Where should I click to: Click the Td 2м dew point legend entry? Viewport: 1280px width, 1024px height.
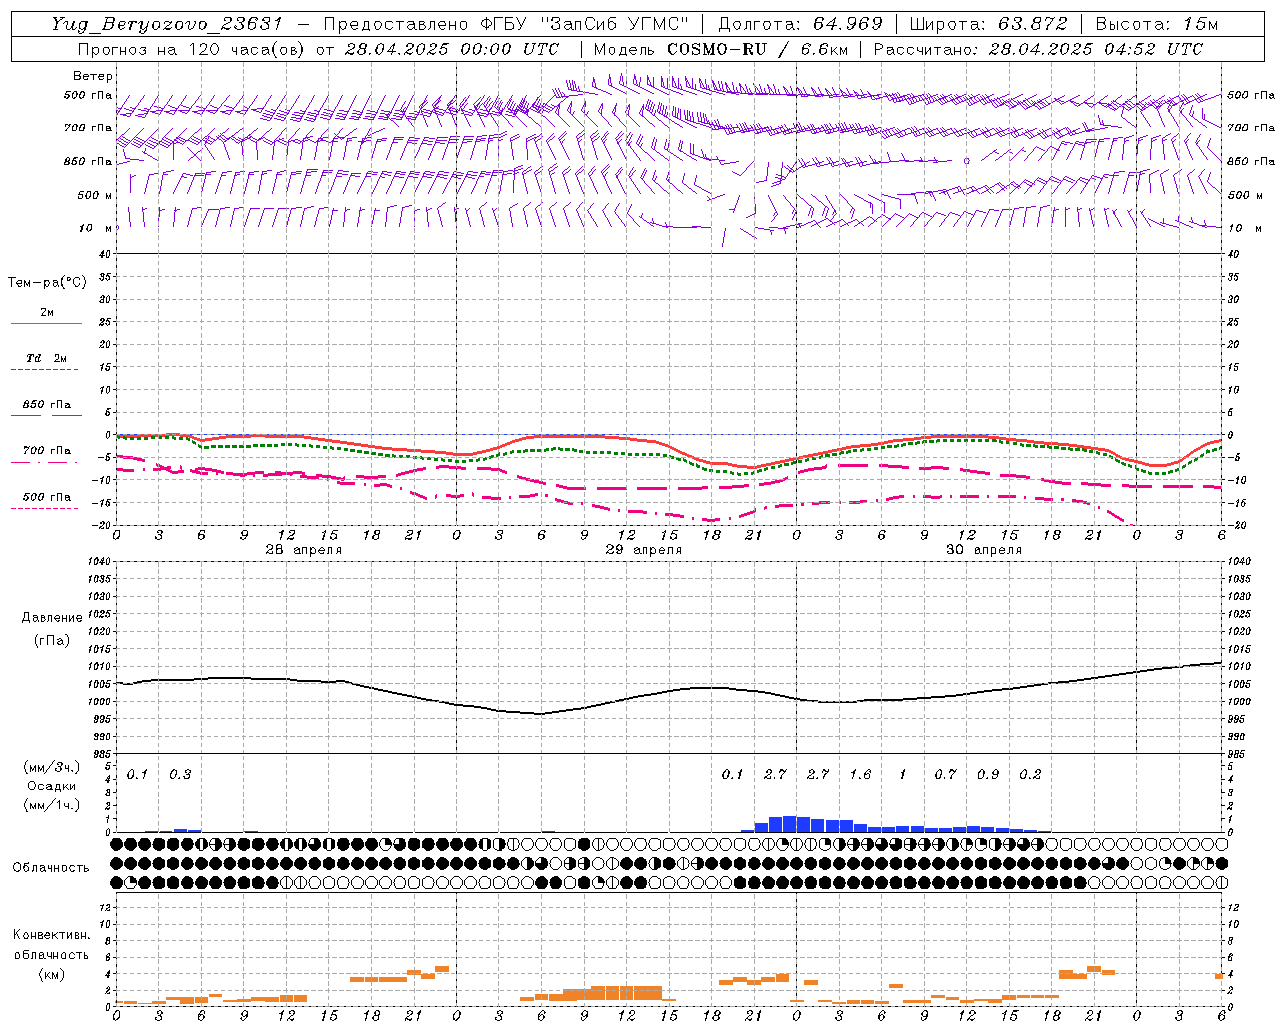(47, 358)
